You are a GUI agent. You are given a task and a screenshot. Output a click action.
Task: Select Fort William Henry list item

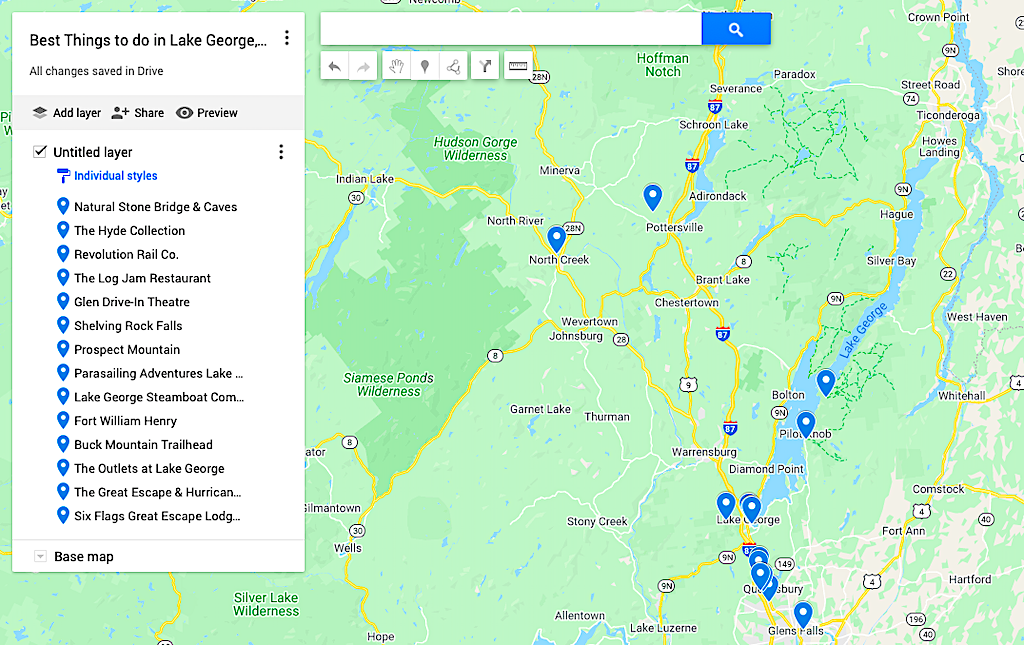click(158, 421)
